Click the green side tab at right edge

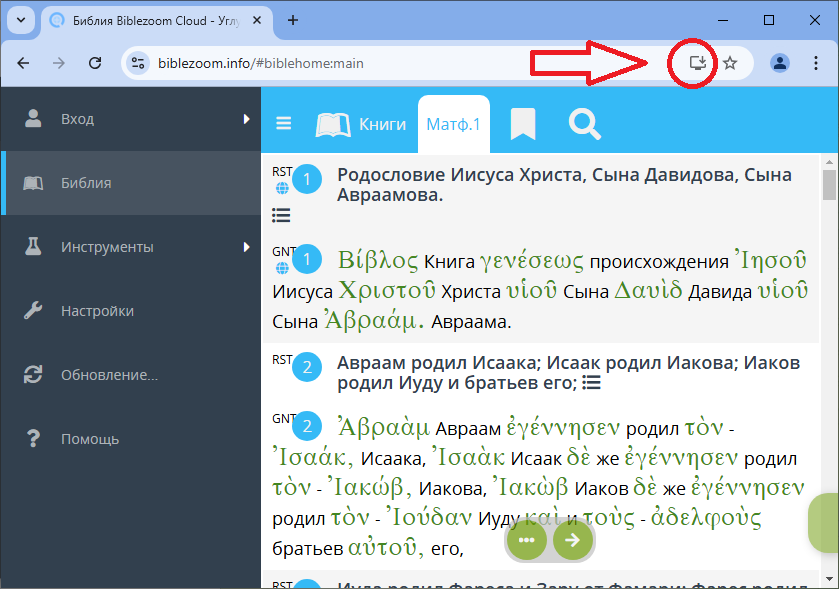[824, 523]
